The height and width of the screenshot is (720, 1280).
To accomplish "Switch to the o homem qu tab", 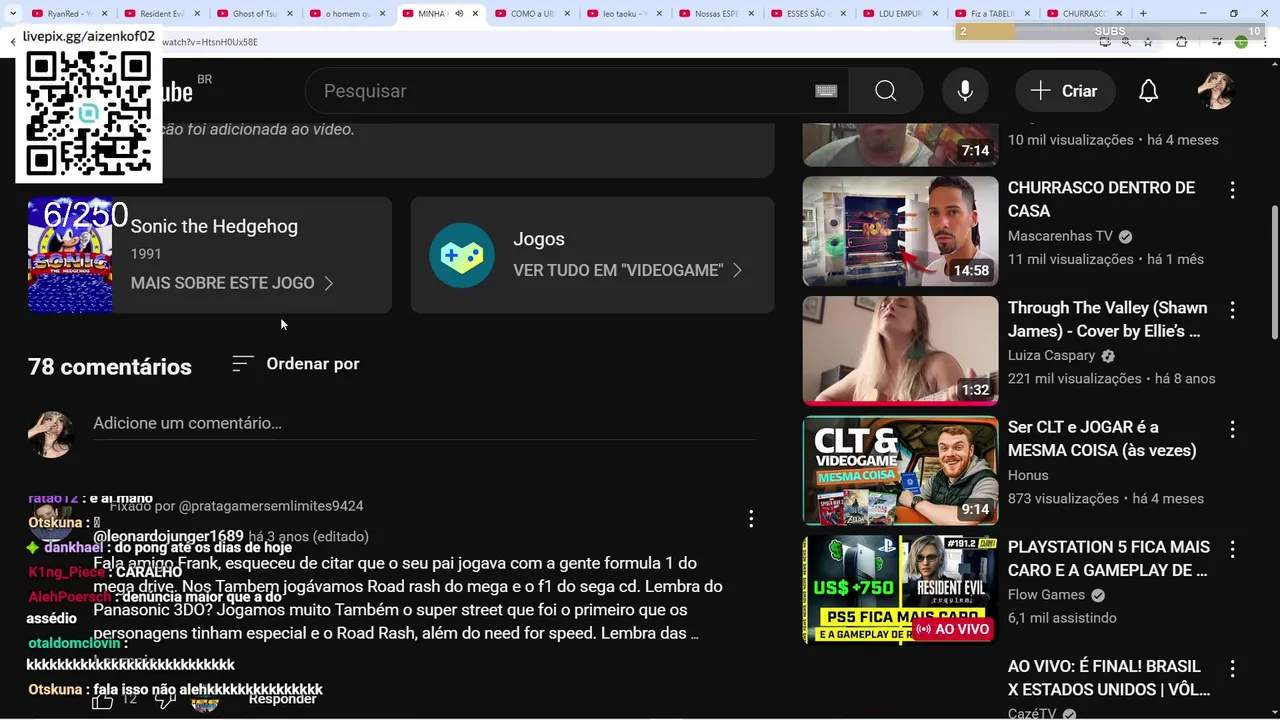I will [345, 14].
